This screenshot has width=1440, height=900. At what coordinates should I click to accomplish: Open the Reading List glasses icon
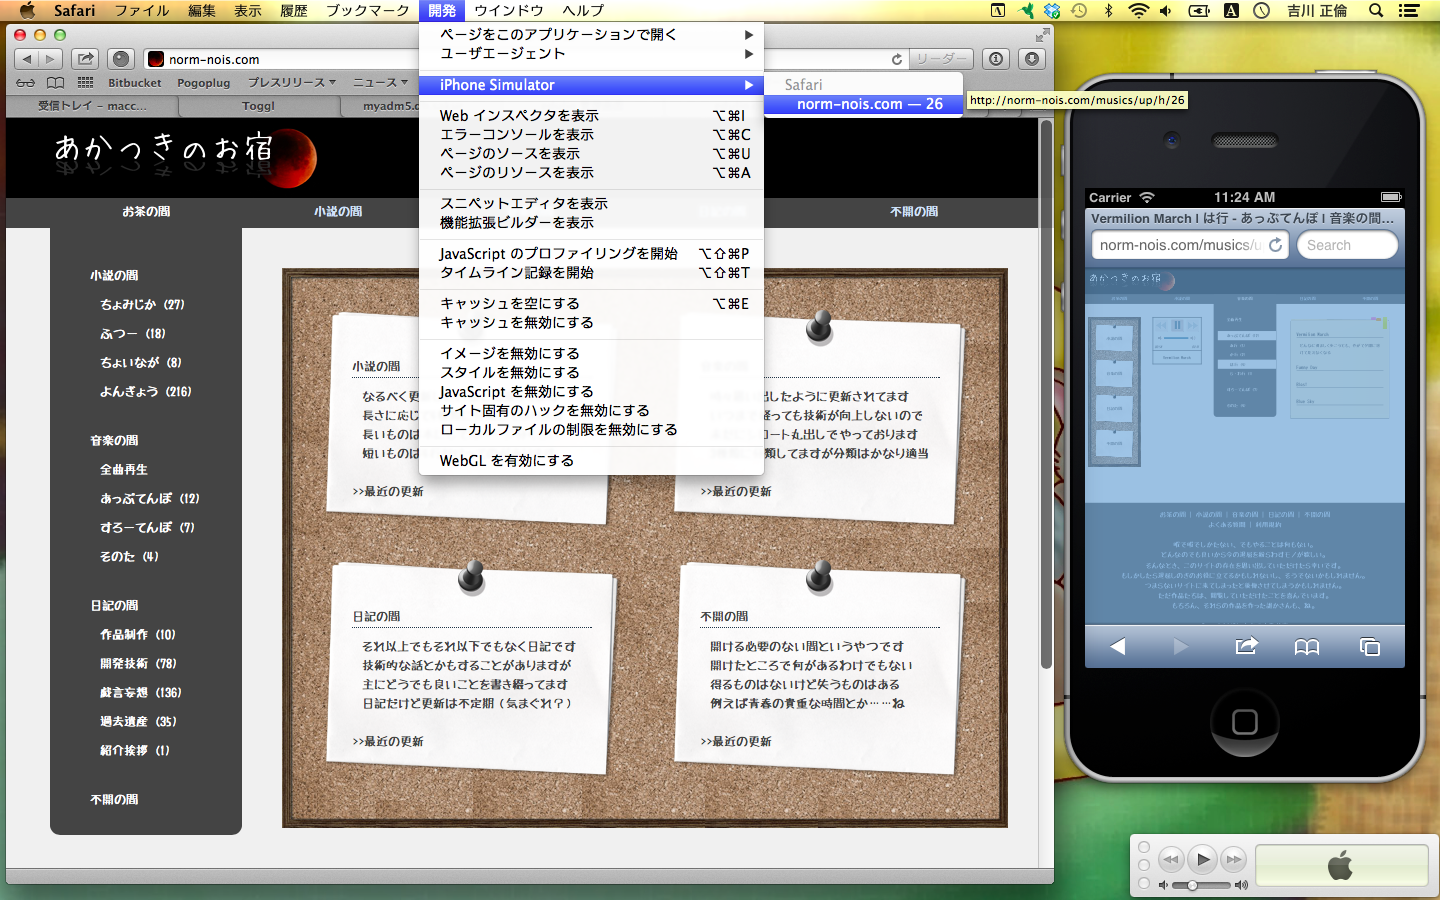click(26, 83)
